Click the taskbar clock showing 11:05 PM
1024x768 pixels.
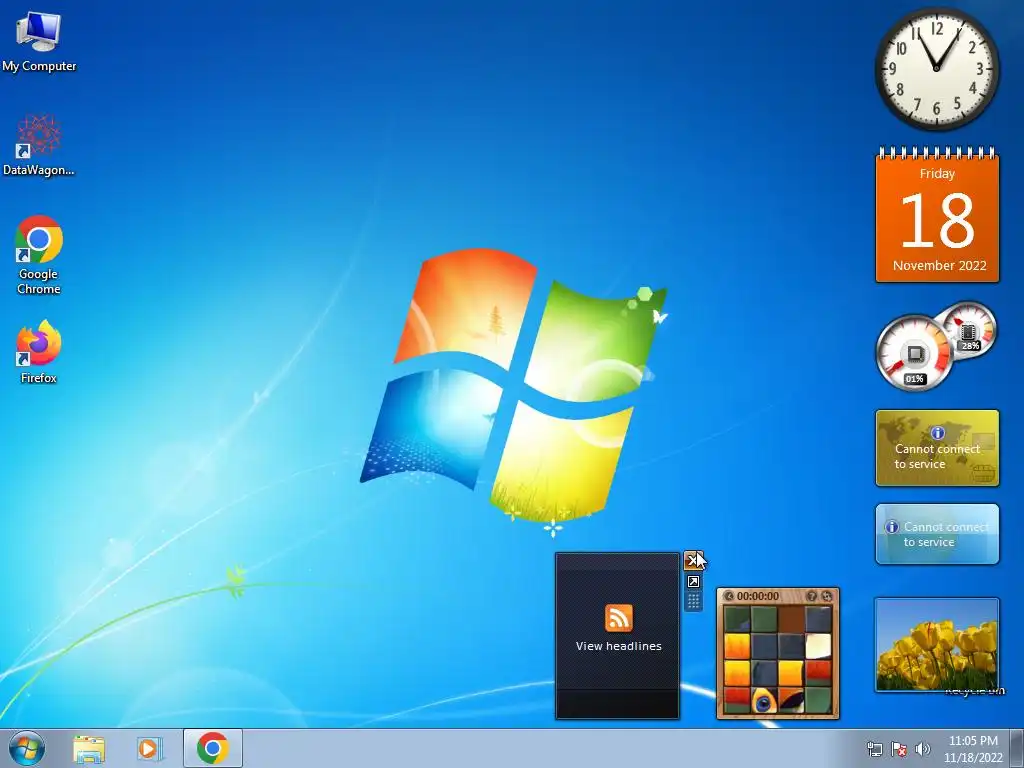click(973, 749)
